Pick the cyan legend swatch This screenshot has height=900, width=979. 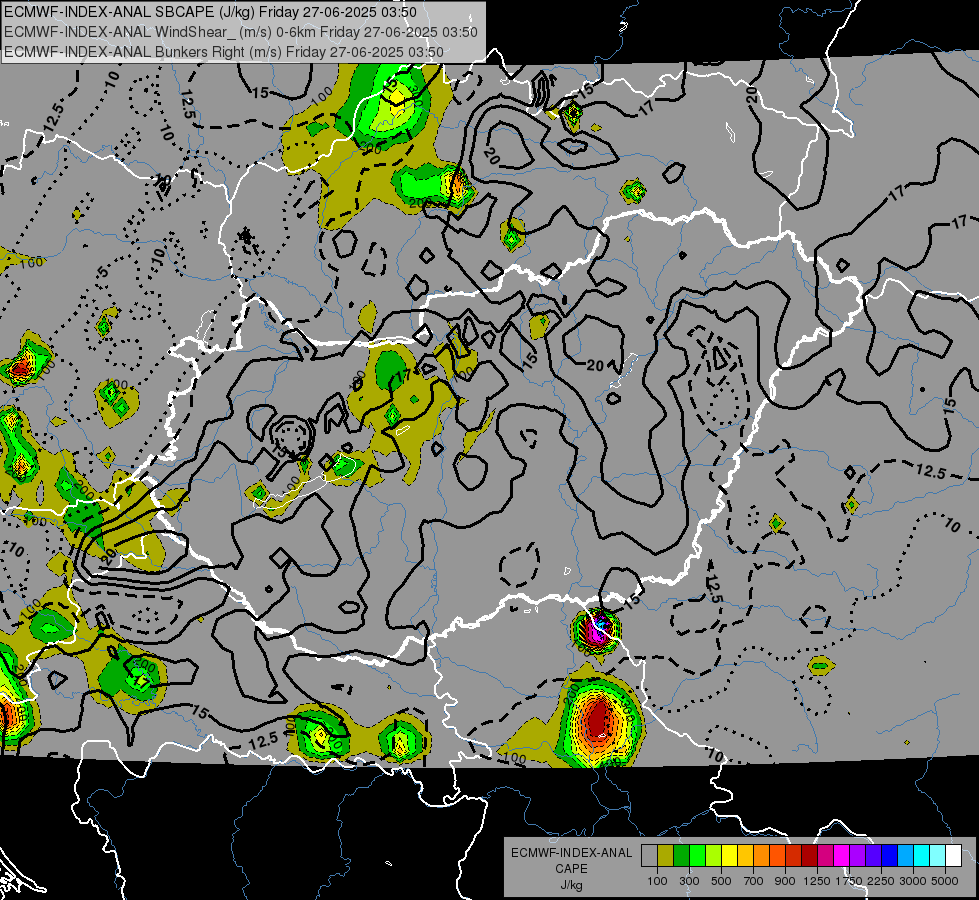click(922, 856)
